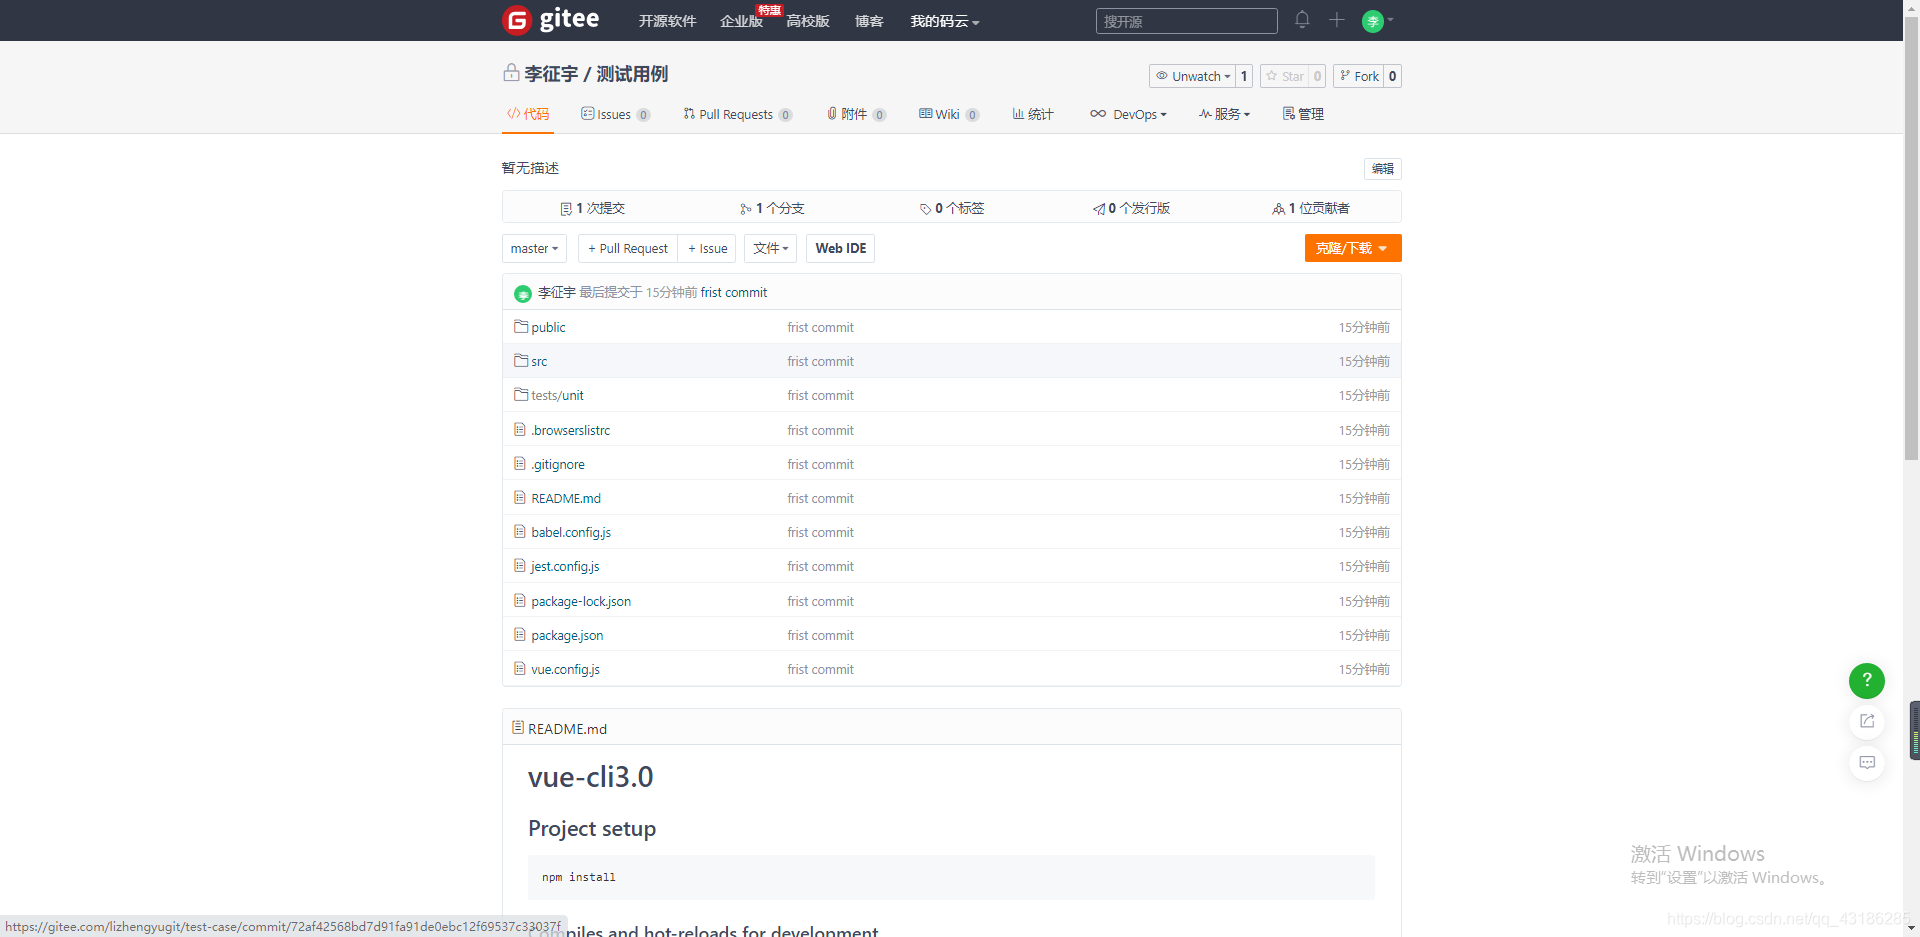Switch to the 统计 tab

1033,114
